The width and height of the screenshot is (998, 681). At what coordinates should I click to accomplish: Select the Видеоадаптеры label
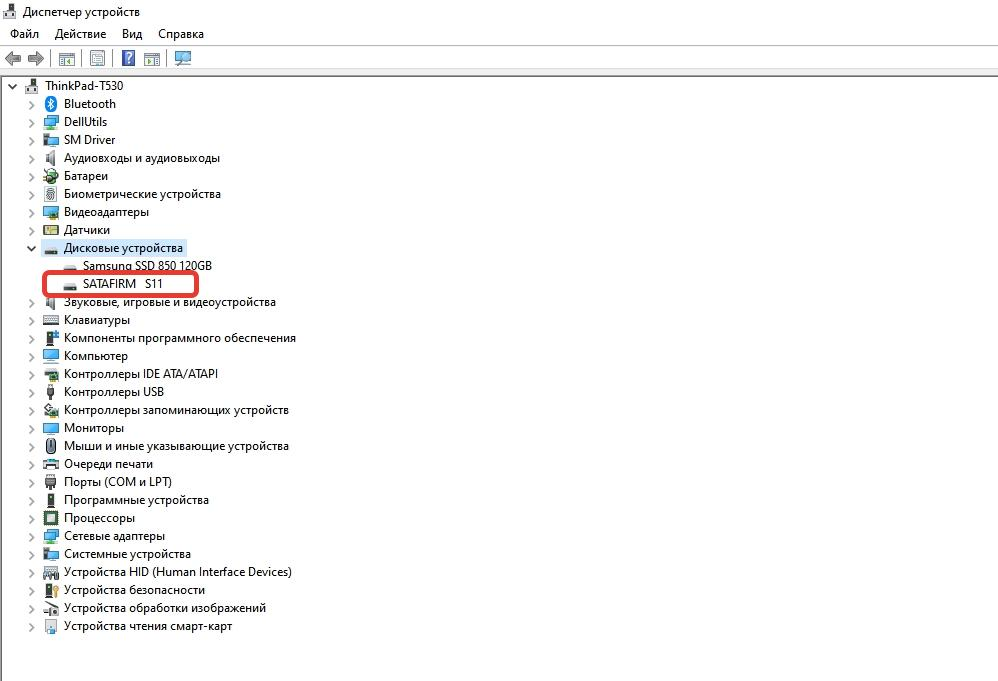[106, 212]
